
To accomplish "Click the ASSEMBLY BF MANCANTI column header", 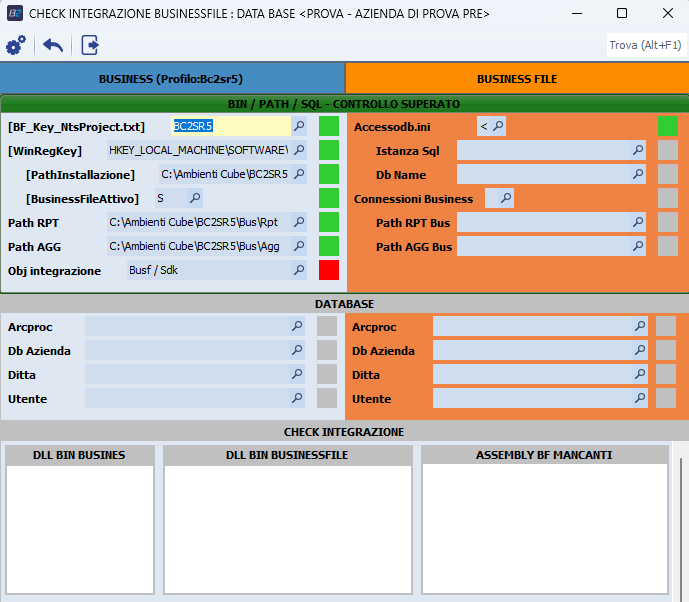I will pyautogui.click(x=544, y=455).
